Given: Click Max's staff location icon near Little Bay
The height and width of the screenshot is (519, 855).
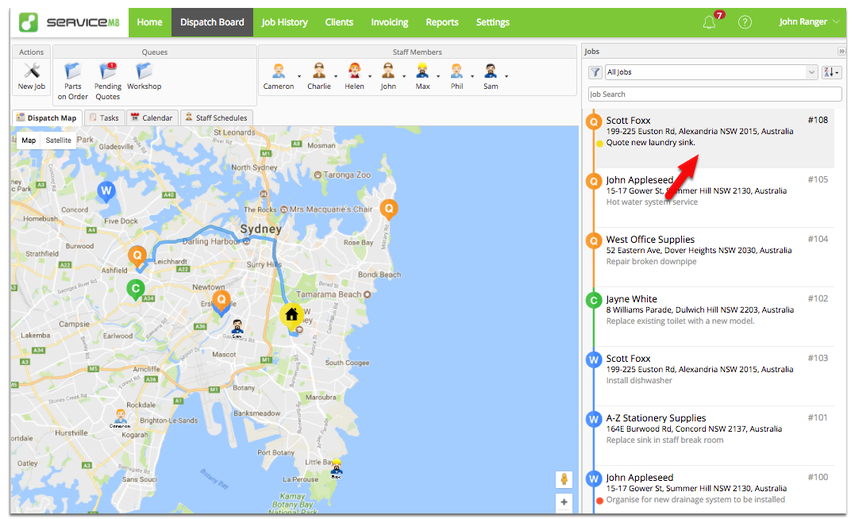Looking at the screenshot, I should (x=336, y=469).
